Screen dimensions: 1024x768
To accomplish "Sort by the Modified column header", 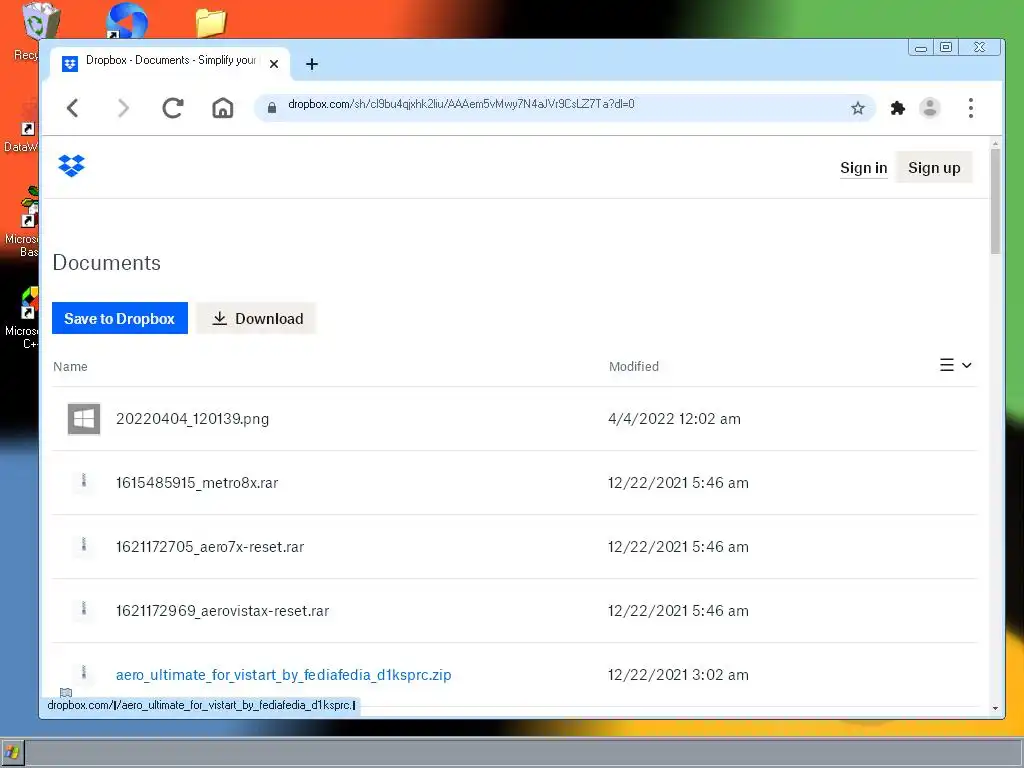I will tap(633, 366).
